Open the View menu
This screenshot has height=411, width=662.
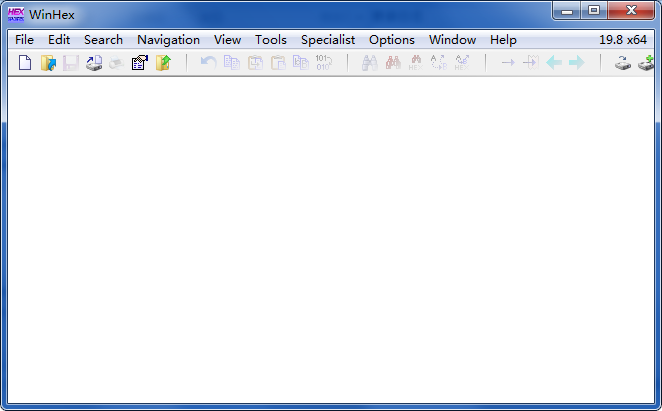[x=227, y=40]
